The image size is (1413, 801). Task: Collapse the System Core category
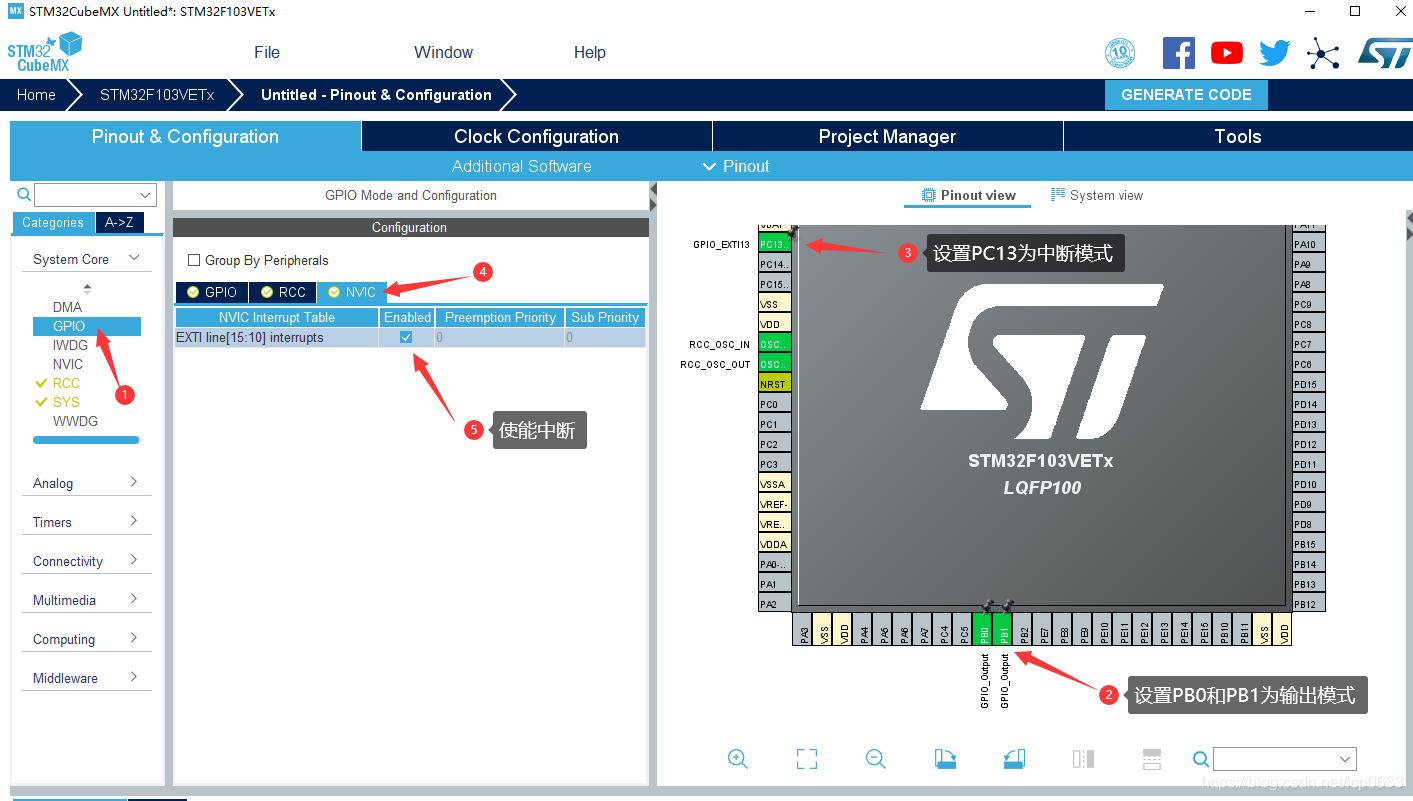click(86, 259)
